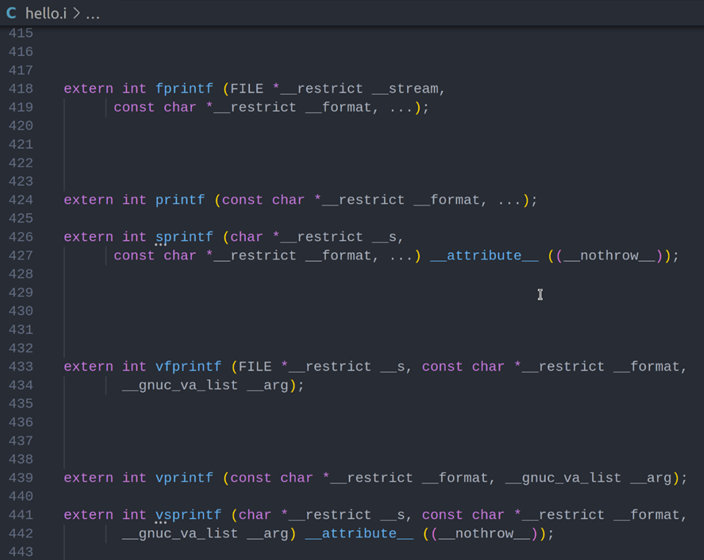Click __nothrow__ on line 427
704x560 pixels.
609,256
